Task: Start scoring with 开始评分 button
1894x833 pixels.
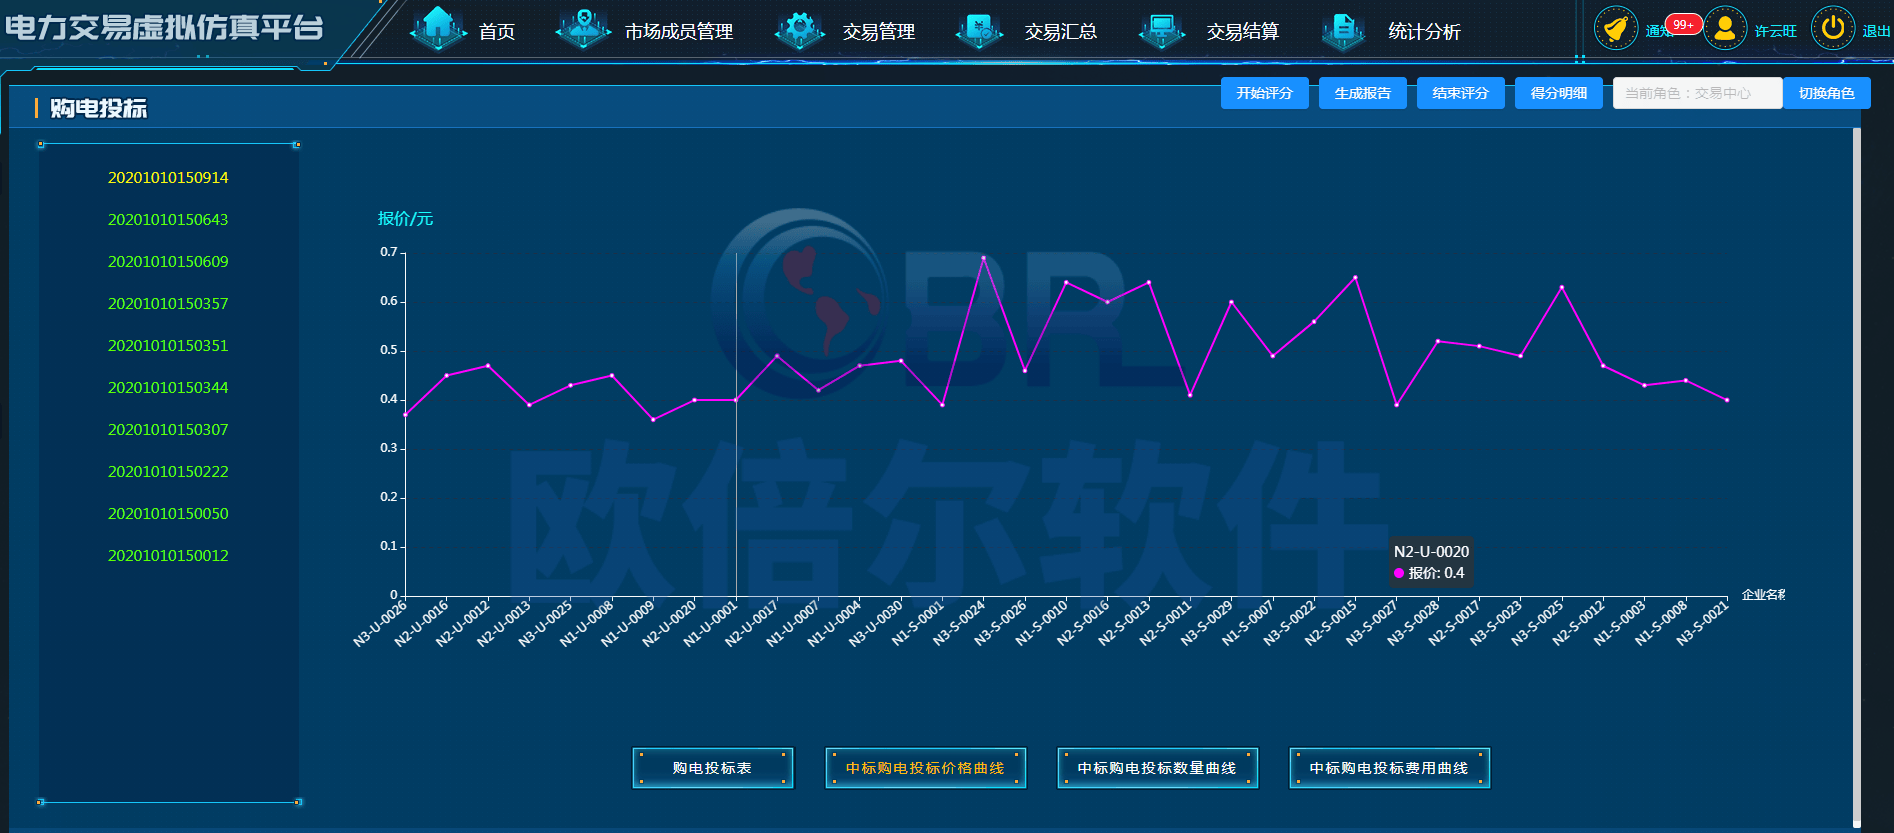Action: (1264, 93)
